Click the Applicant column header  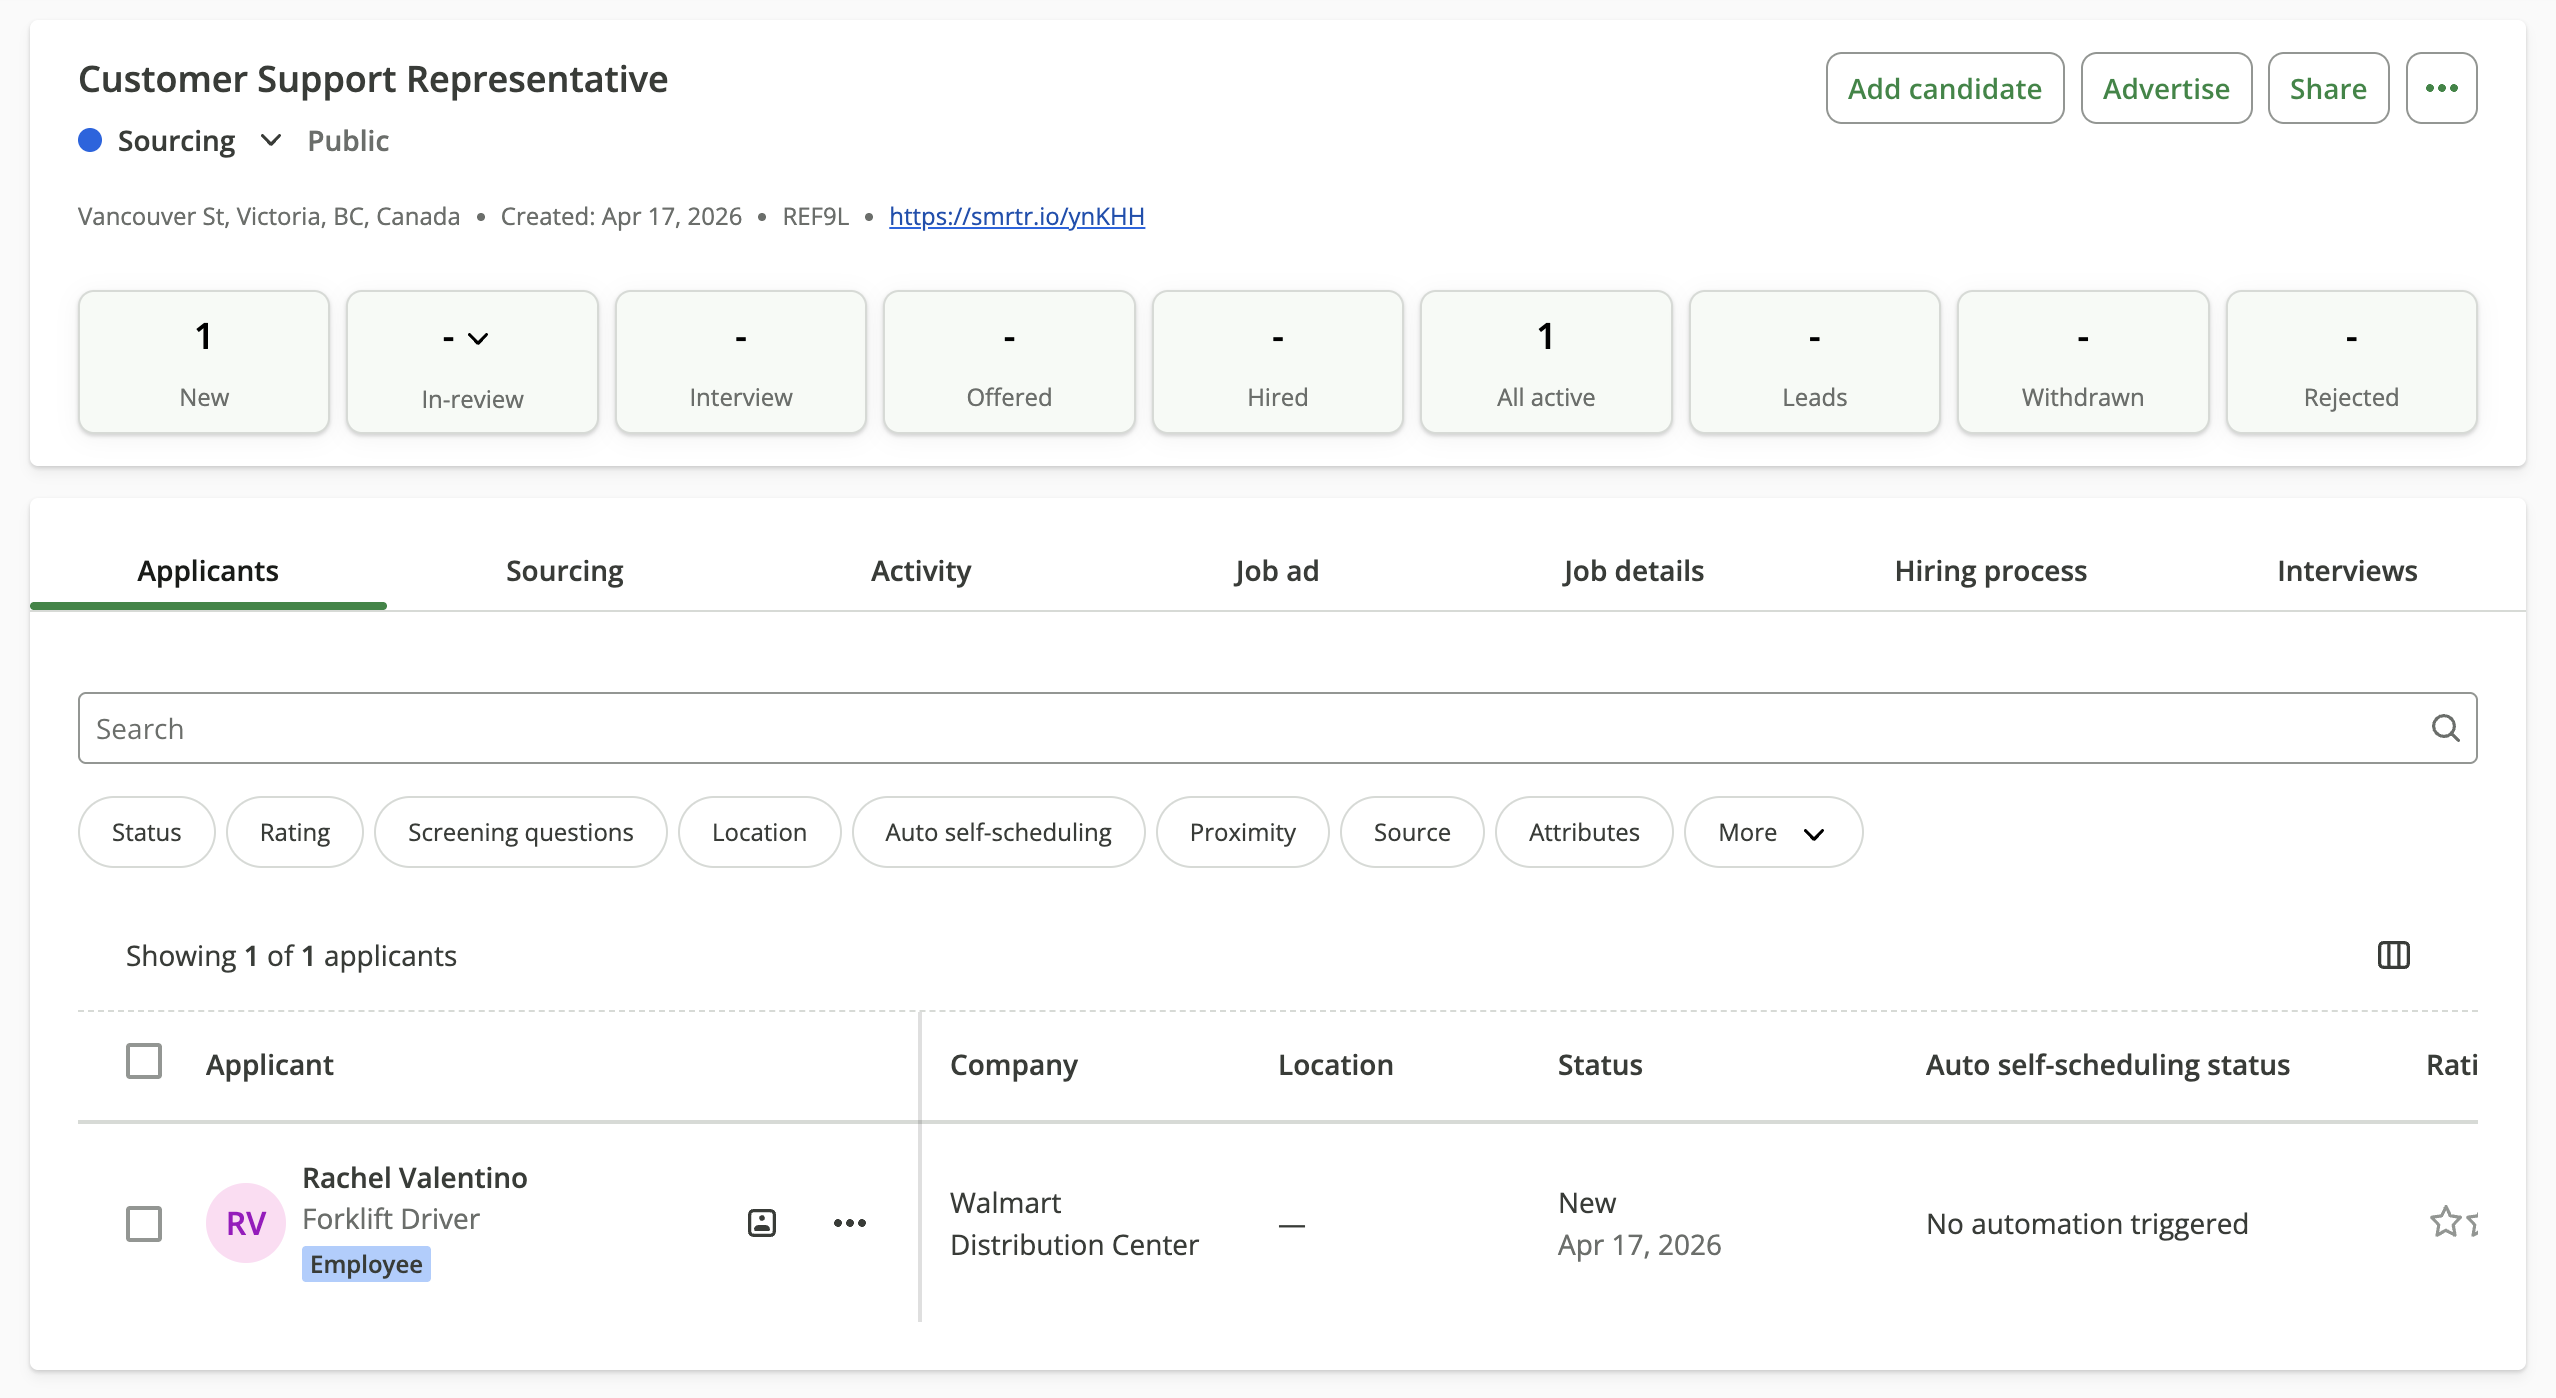270,1065
